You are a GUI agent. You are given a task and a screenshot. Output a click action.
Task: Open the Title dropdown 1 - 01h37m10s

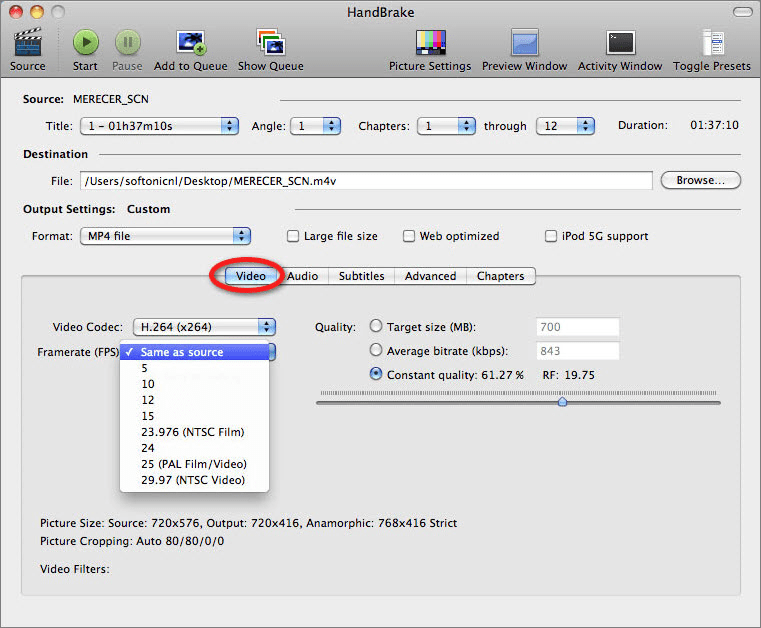click(159, 126)
